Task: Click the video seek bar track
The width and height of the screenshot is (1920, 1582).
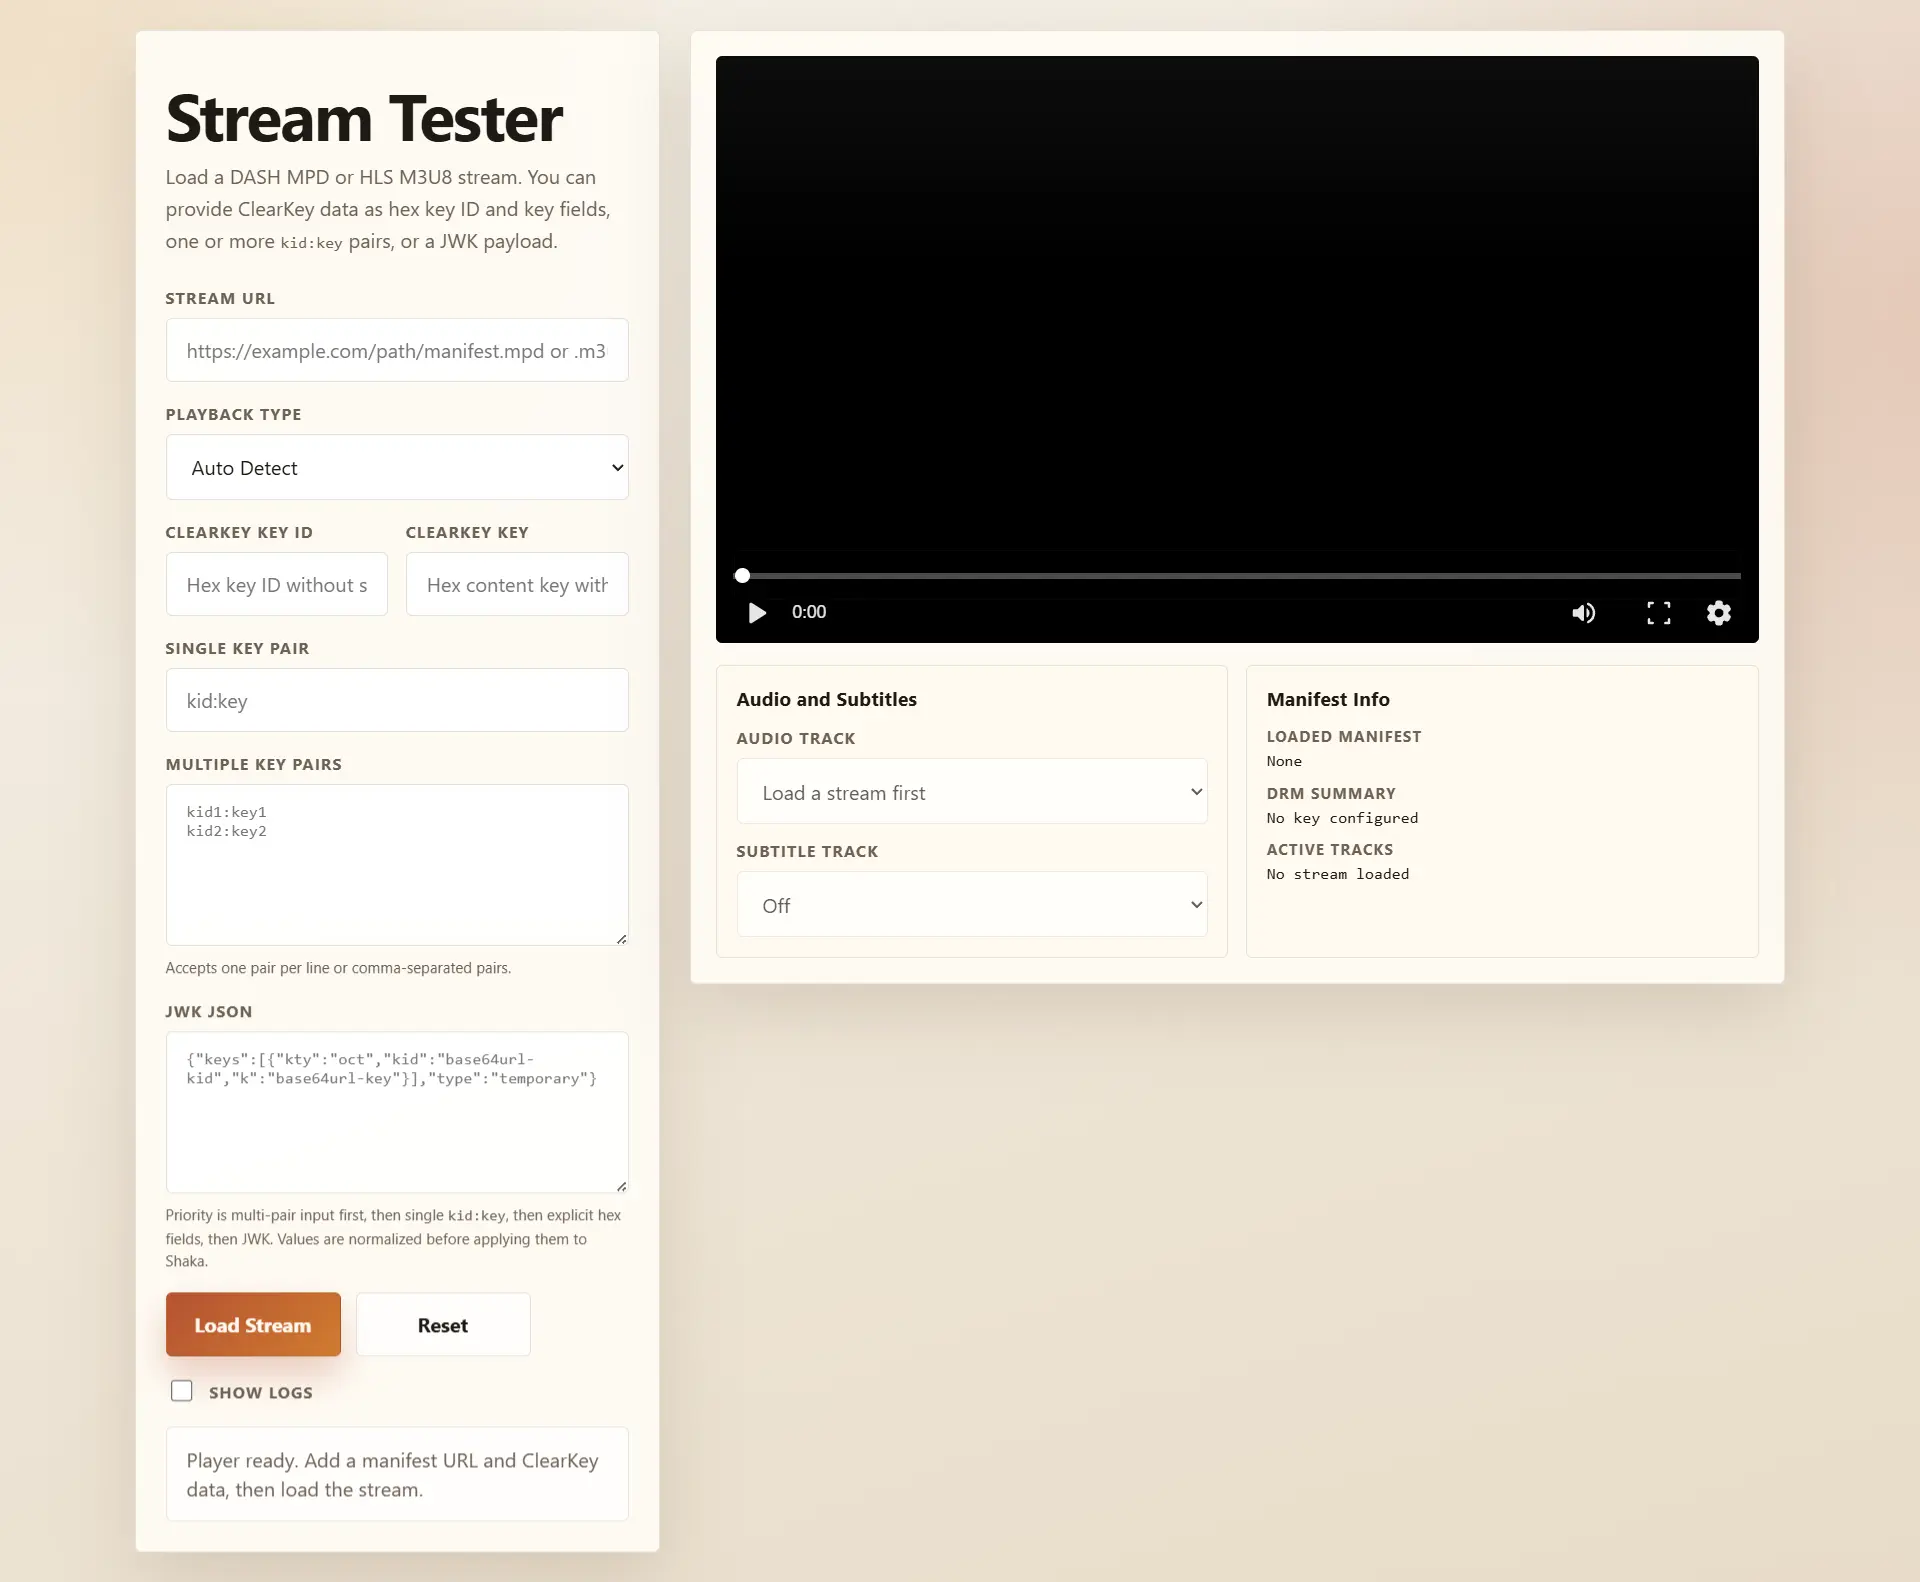Action: pos(1240,576)
